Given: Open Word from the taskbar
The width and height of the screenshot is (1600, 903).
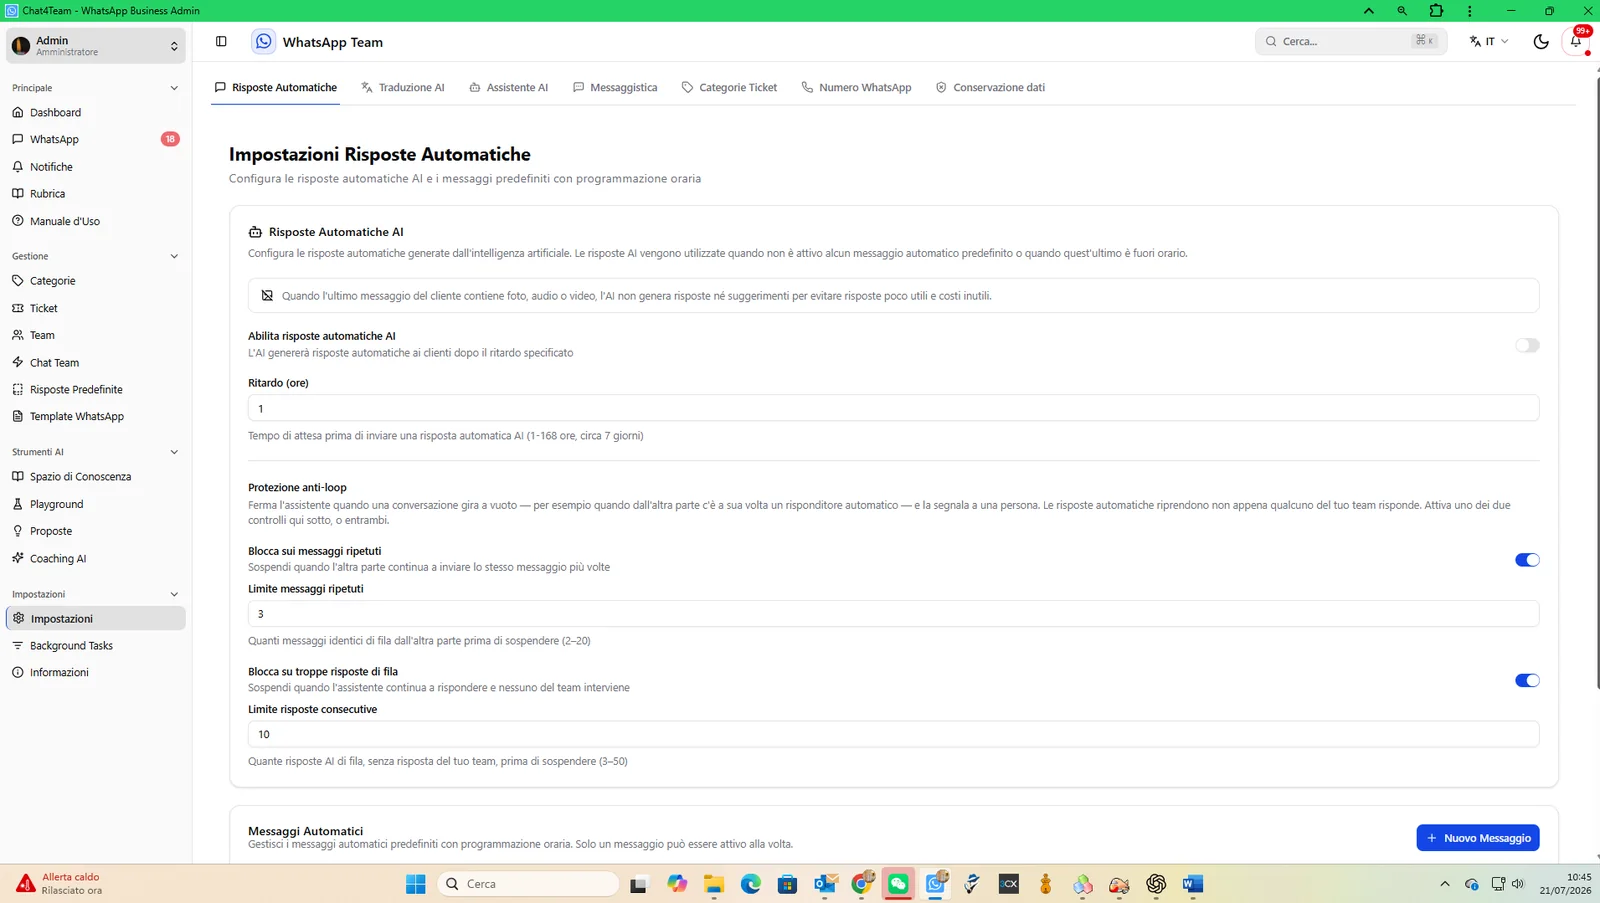Looking at the screenshot, I should 1192,884.
